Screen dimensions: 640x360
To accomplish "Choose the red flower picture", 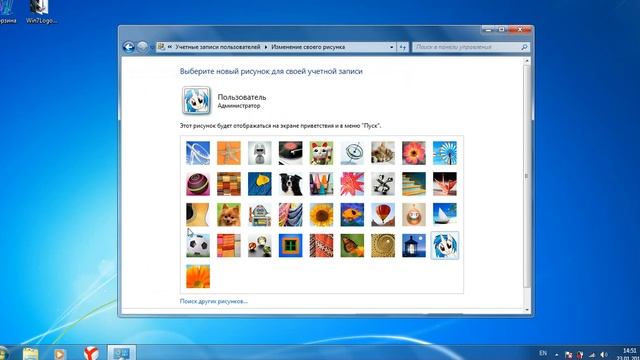I will [x=414, y=153].
